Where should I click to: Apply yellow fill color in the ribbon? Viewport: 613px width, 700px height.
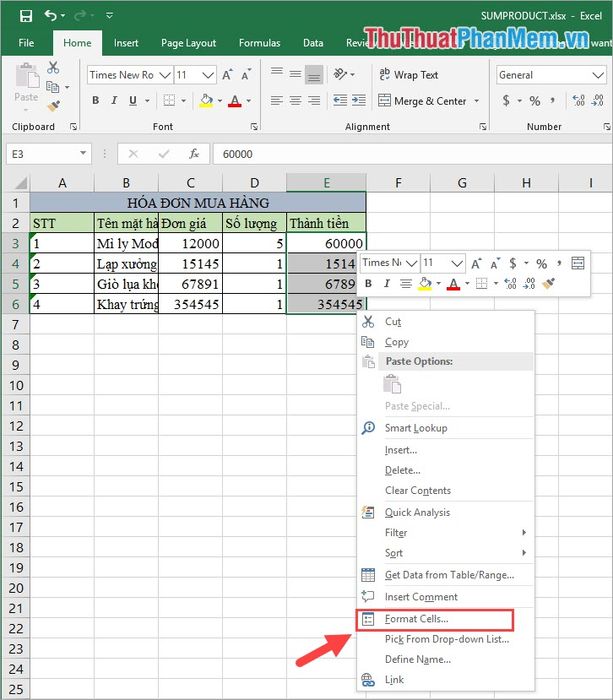click(x=206, y=101)
